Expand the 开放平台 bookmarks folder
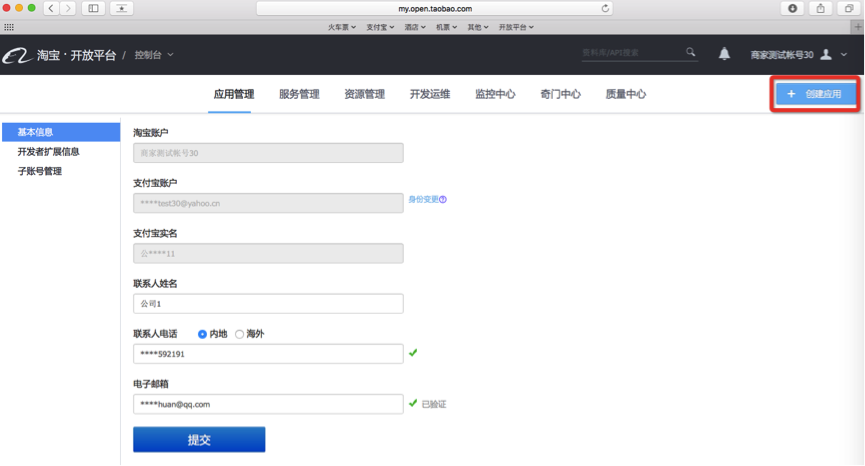 coord(516,27)
